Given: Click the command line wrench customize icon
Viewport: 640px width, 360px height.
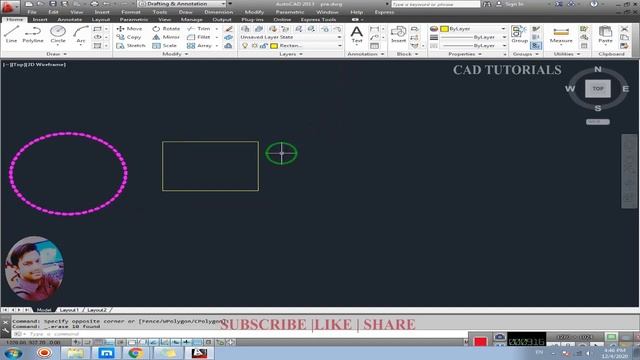Looking at the screenshot, I should coord(5,331).
